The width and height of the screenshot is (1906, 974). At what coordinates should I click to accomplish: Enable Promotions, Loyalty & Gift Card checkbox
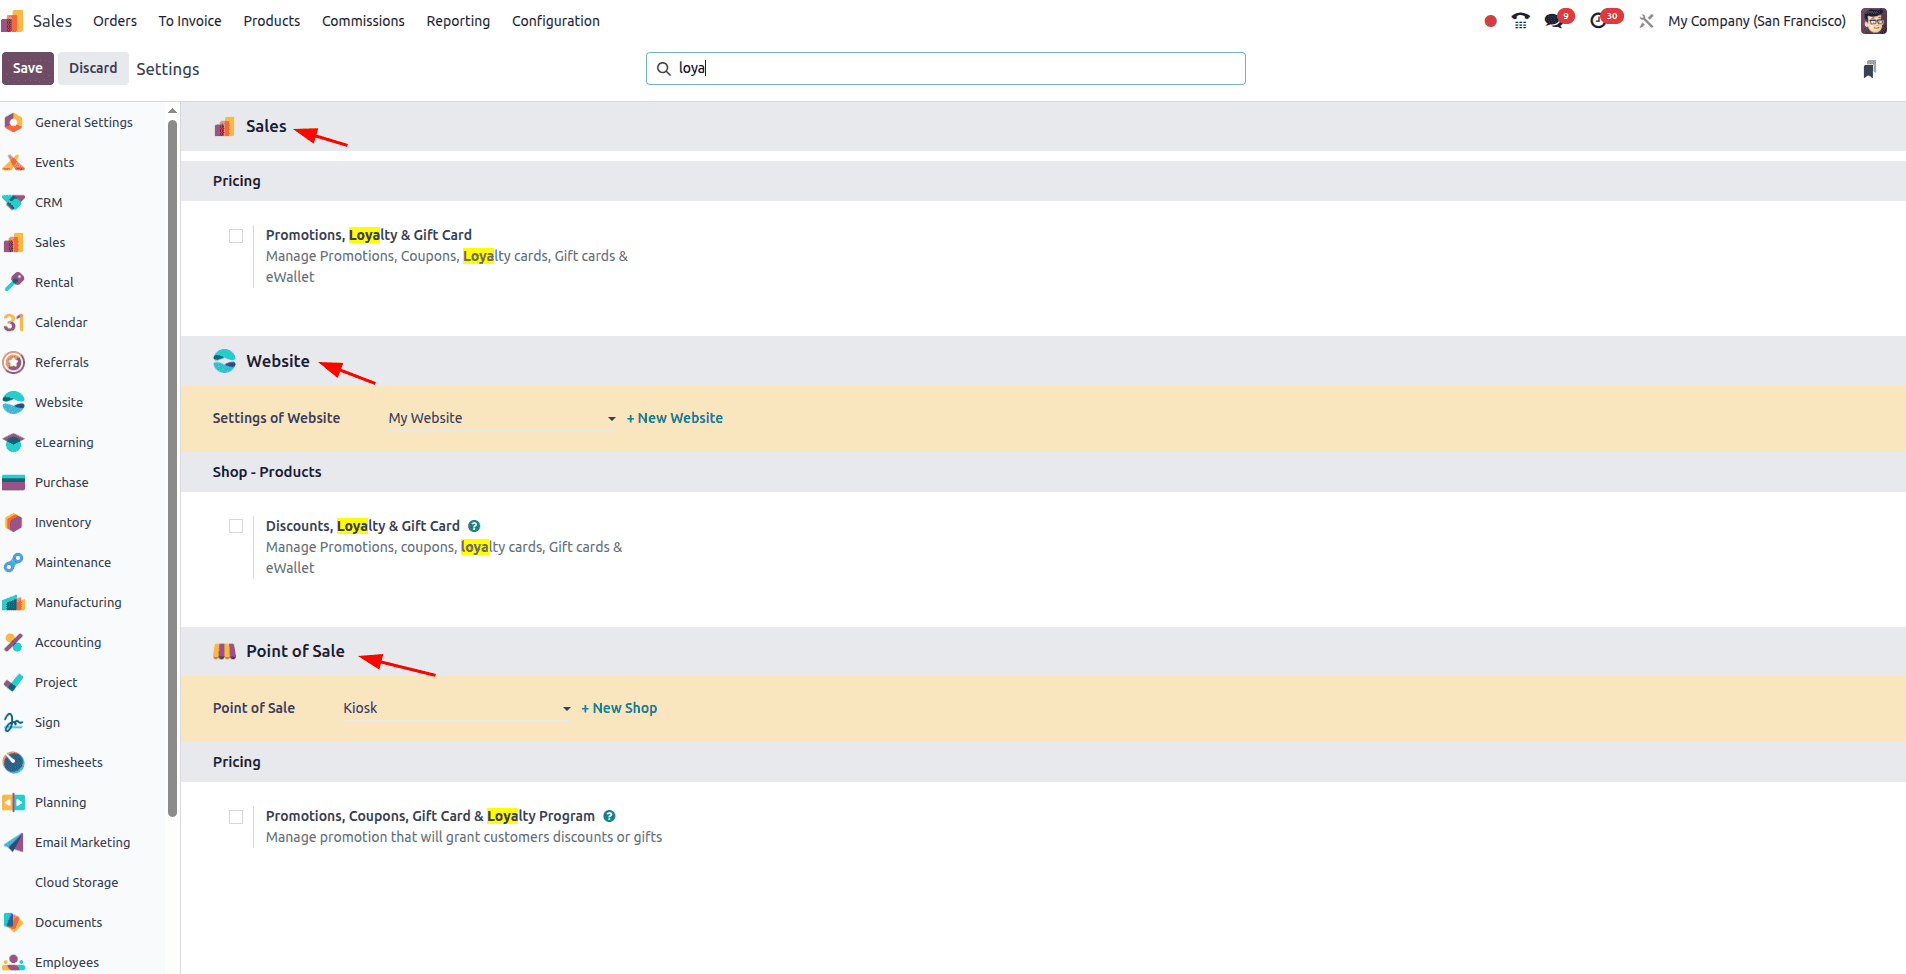236,236
